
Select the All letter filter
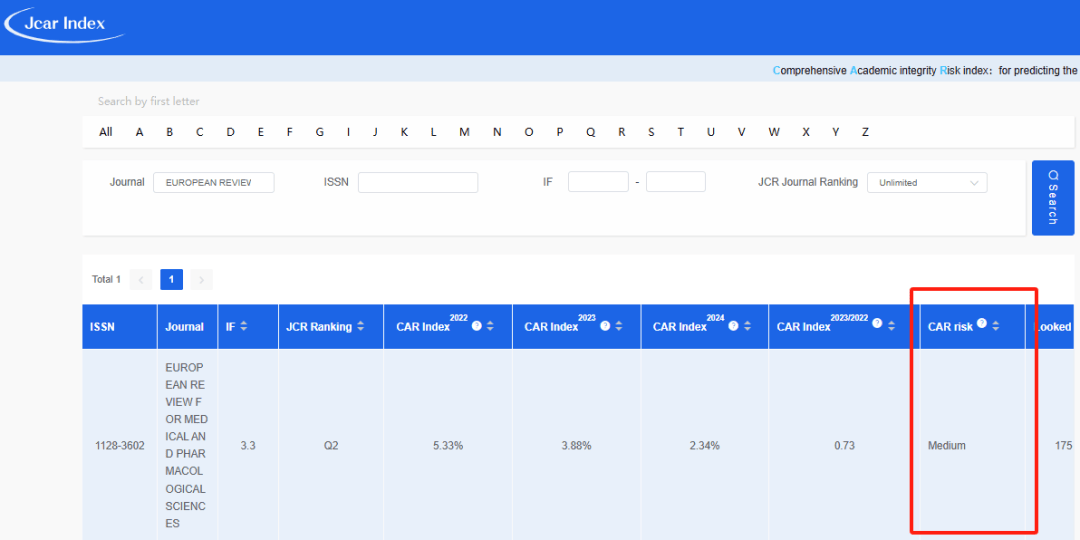pos(106,132)
